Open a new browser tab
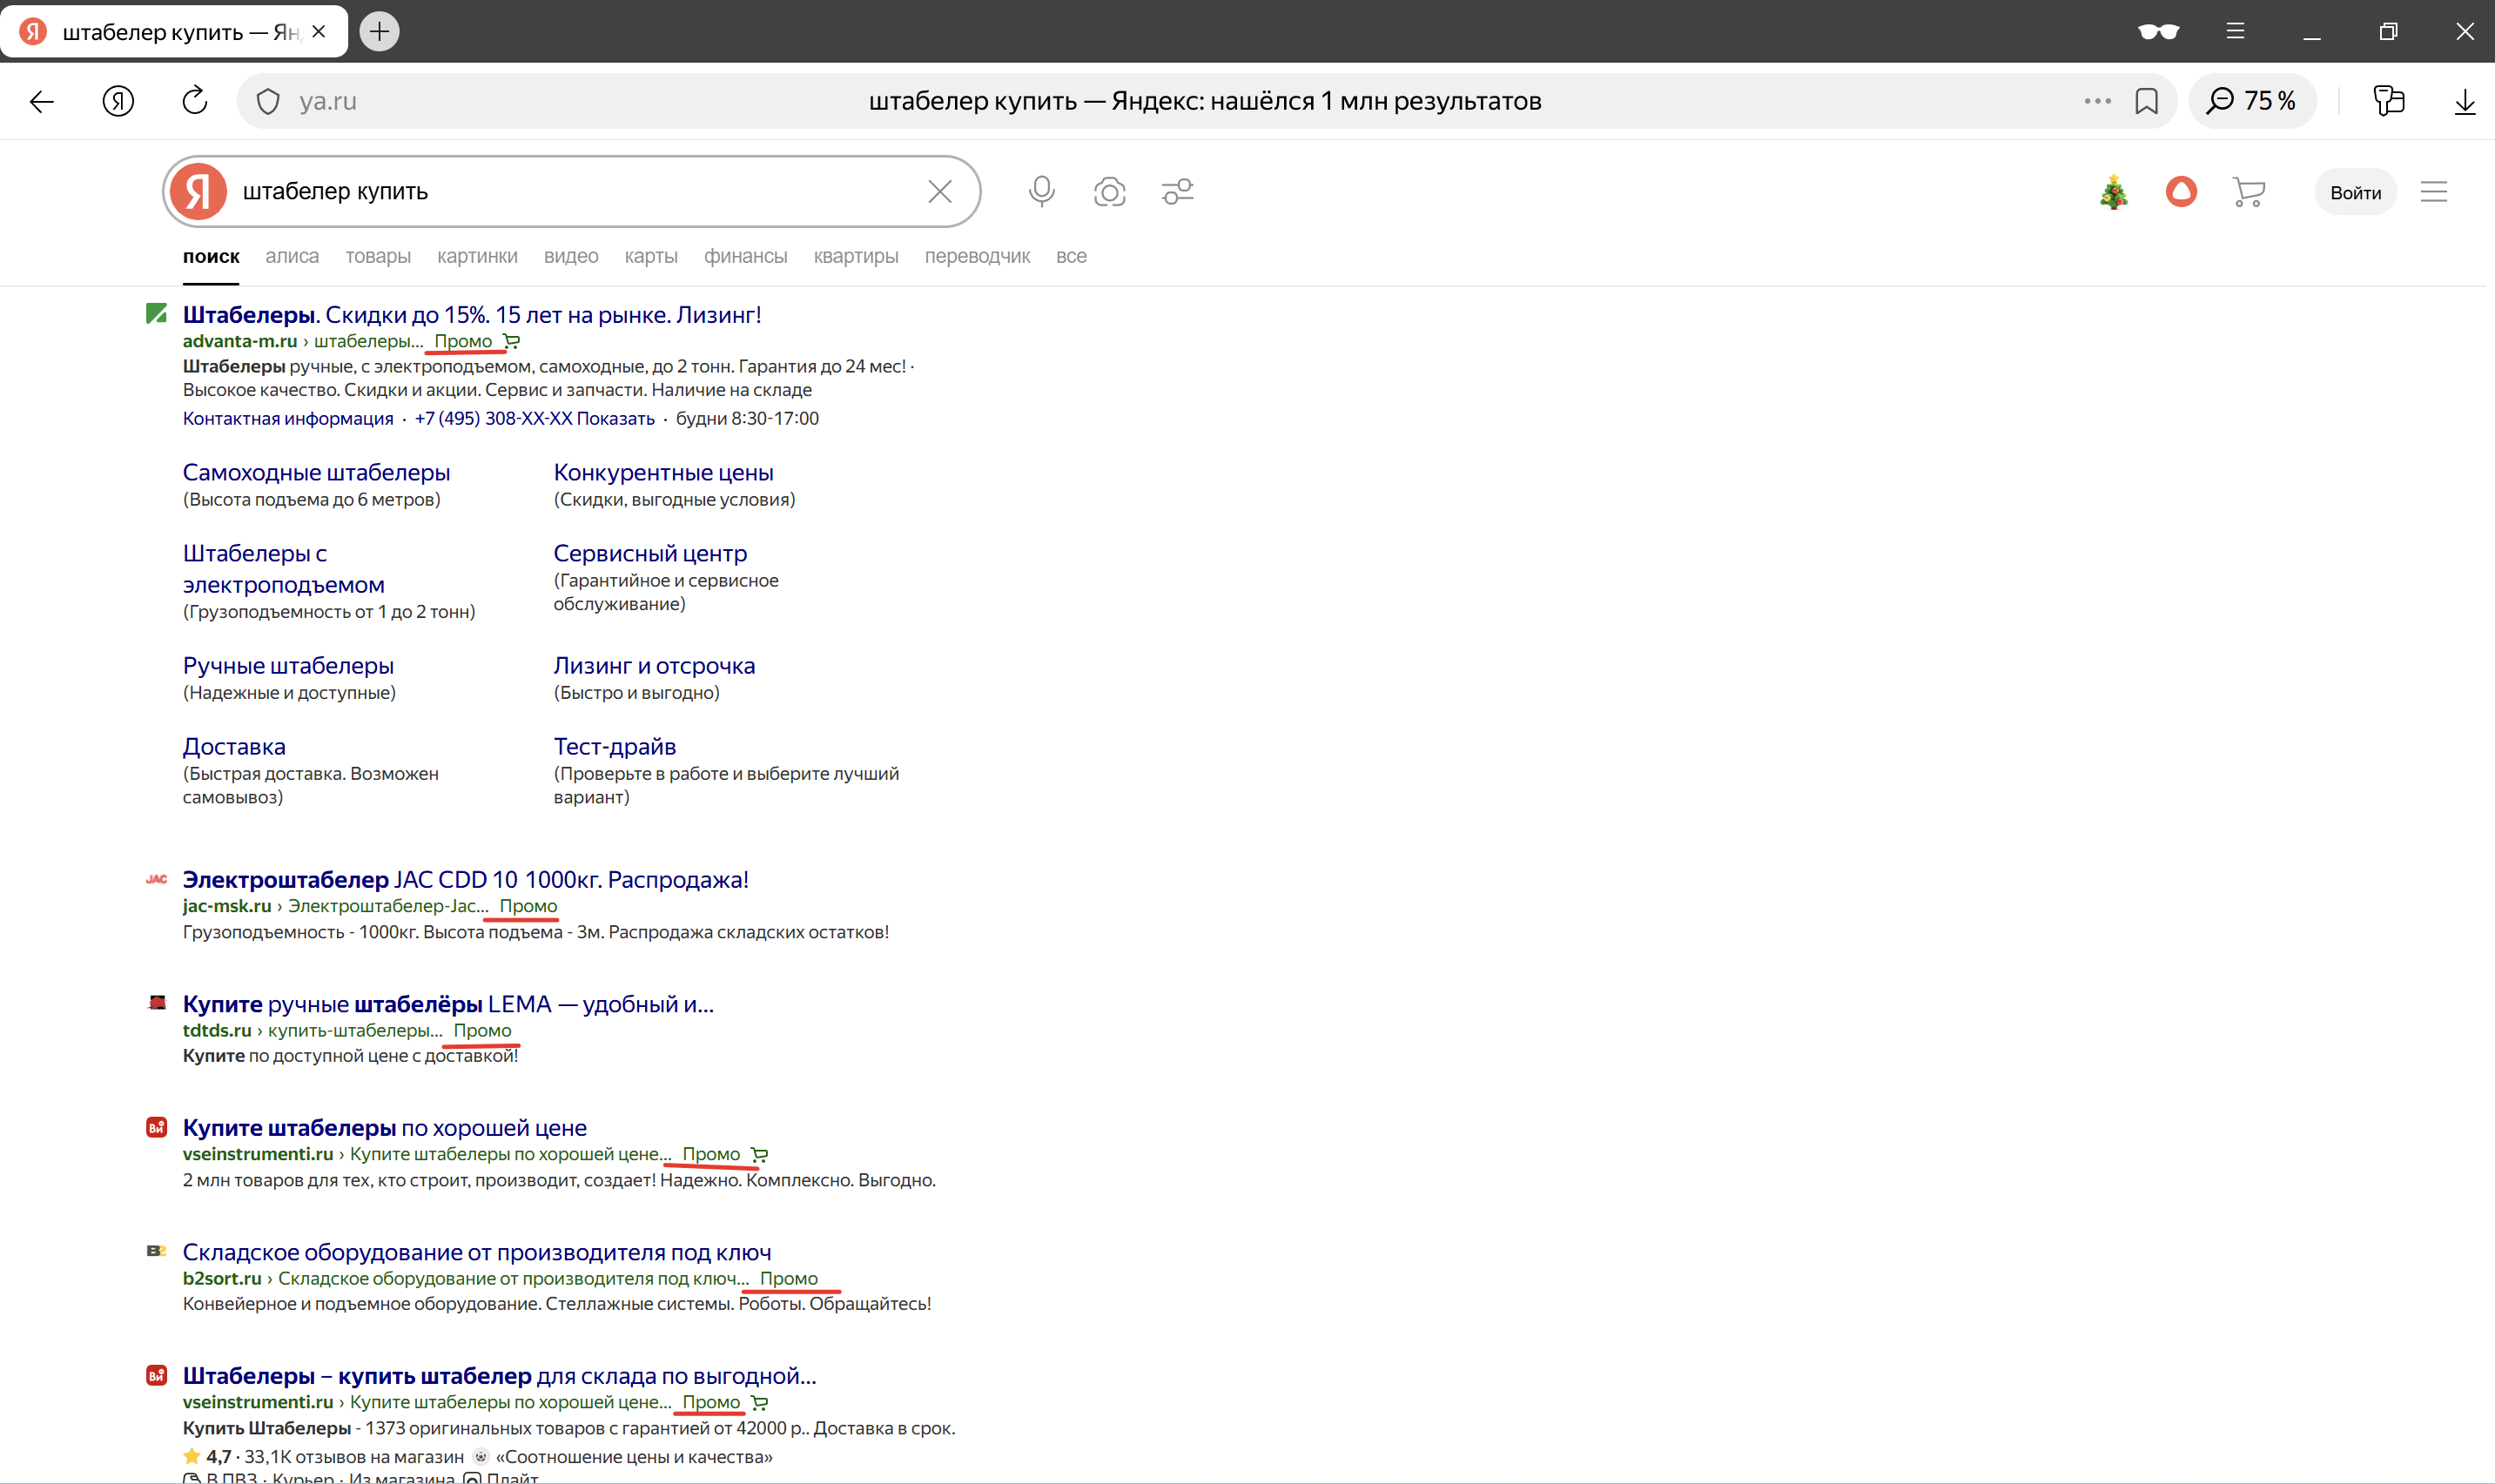The width and height of the screenshot is (2495, 1484). click(379, 32)
